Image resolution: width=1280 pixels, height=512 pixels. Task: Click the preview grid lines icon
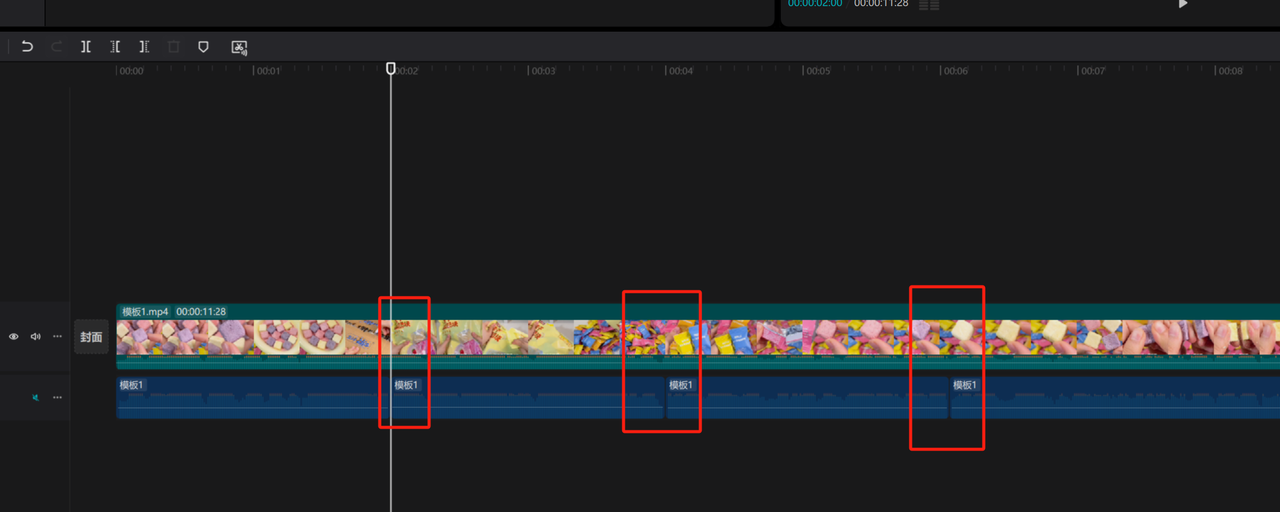tap(929, 5)
